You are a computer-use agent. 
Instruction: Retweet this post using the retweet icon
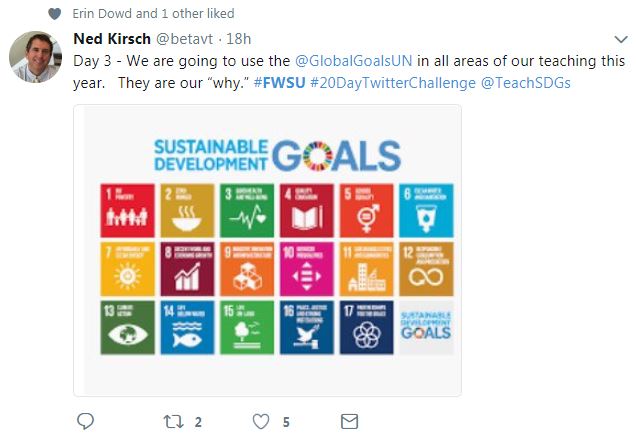(x=174, y=422)
